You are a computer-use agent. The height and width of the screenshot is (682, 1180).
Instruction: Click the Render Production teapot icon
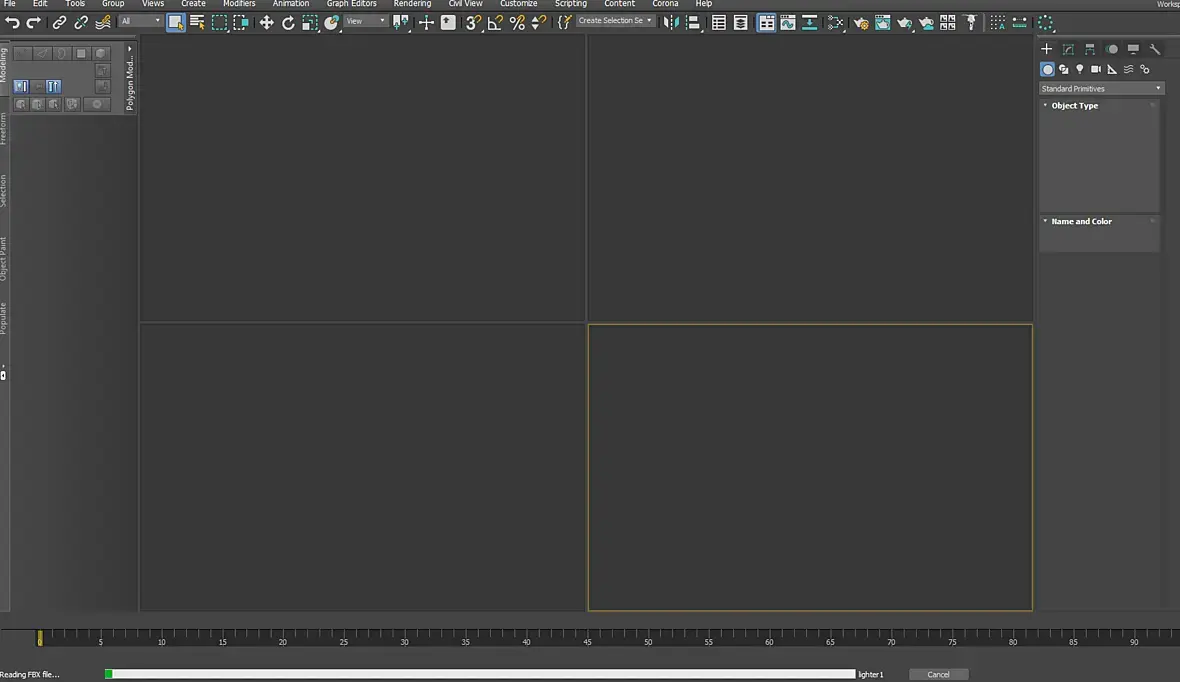[x=904, y=23]
